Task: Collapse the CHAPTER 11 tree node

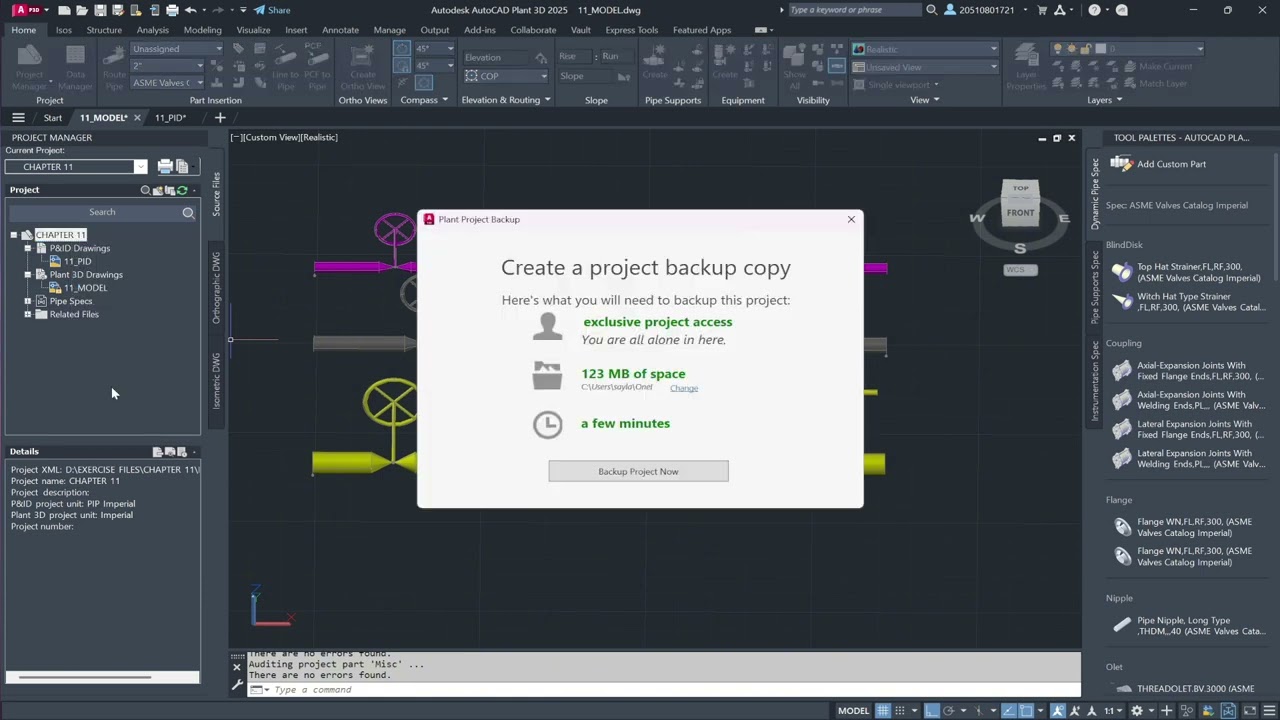Action: (14, 235)
